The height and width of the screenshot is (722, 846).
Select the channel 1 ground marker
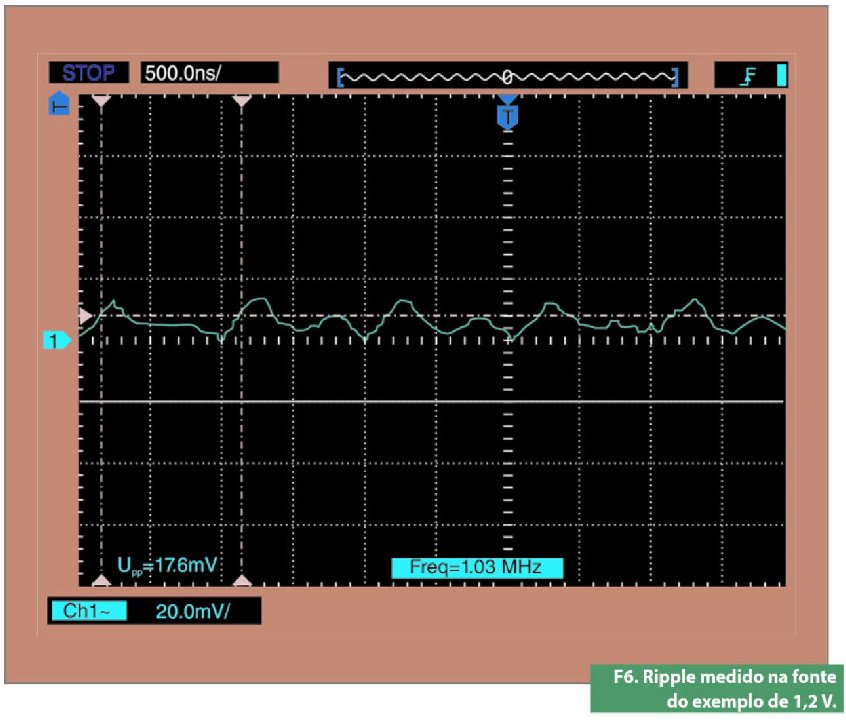pyautogui.click(x=58, y=341)
